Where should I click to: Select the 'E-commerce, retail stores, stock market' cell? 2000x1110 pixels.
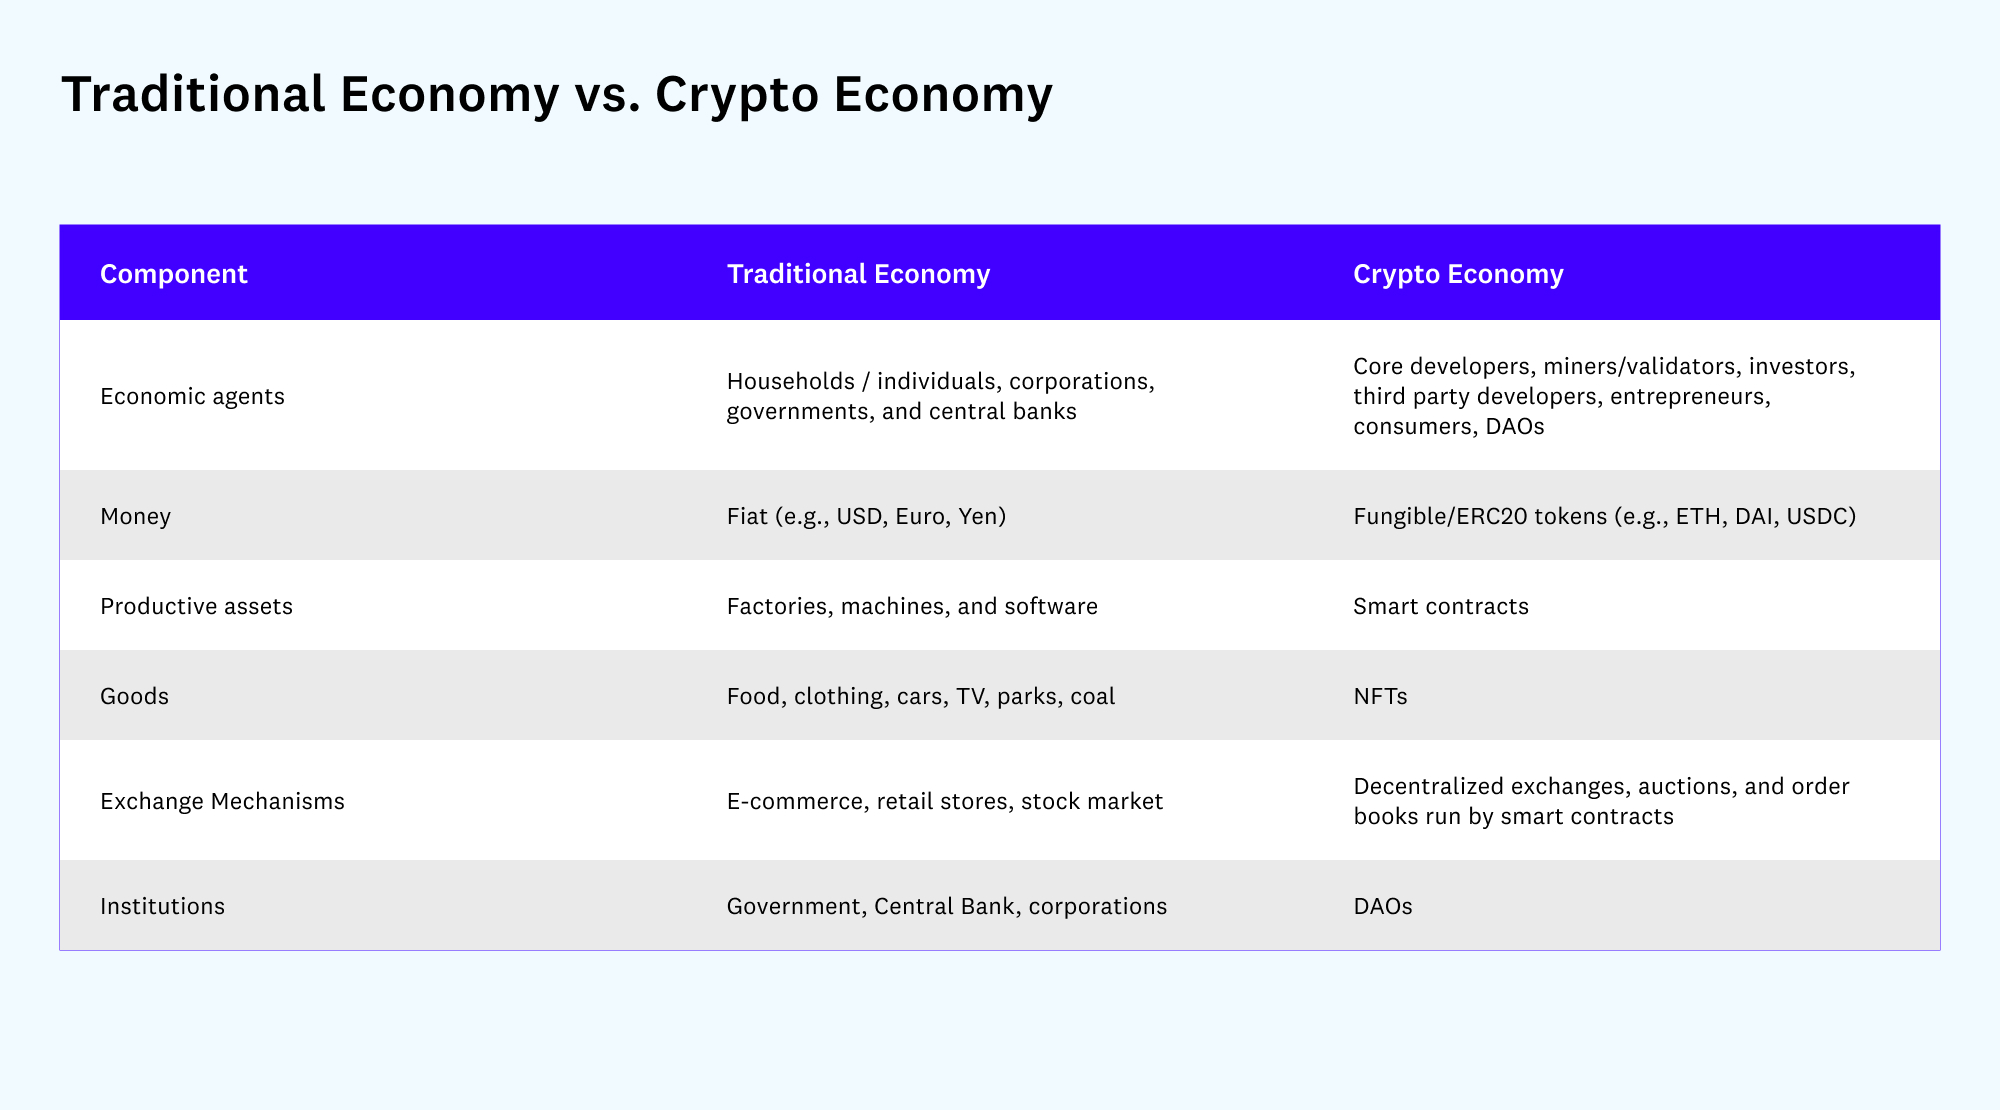[x=945, y=801]
